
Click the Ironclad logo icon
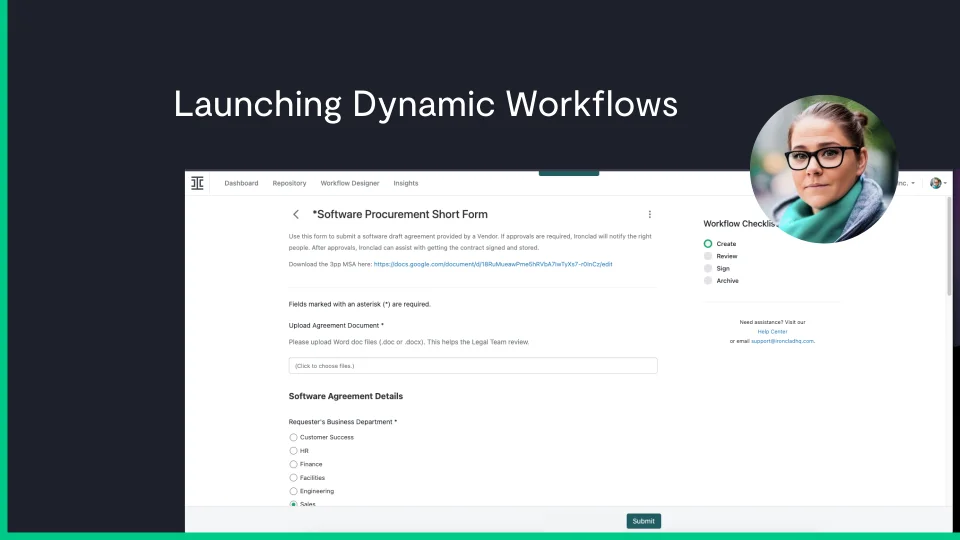tap(197, 183)
